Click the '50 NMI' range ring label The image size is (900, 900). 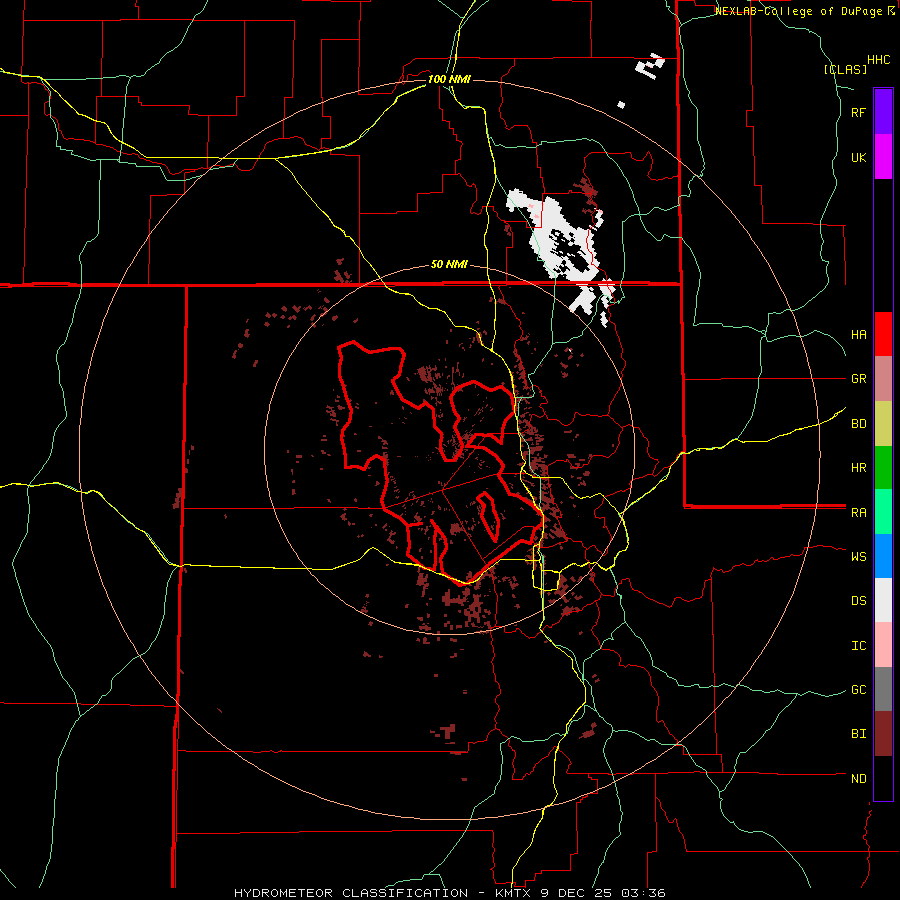pos(449,264)
